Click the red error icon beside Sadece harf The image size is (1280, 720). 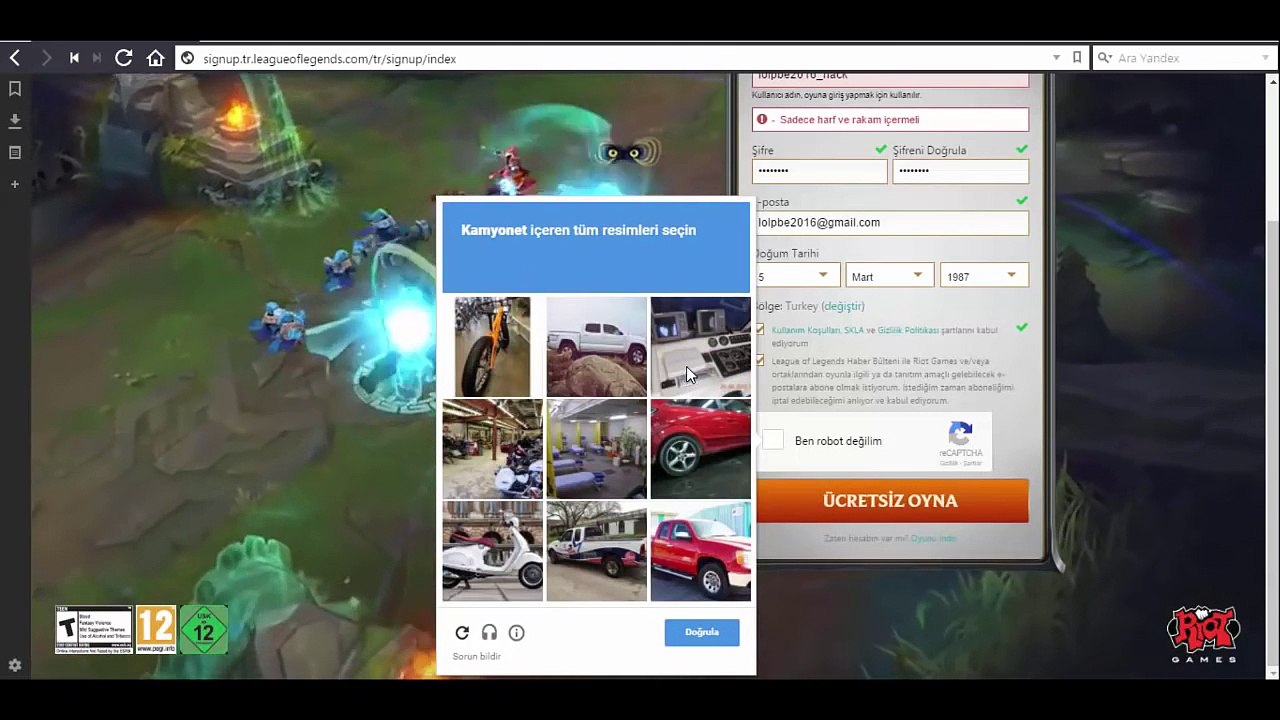pyautogui.click(x=762, y=119)
